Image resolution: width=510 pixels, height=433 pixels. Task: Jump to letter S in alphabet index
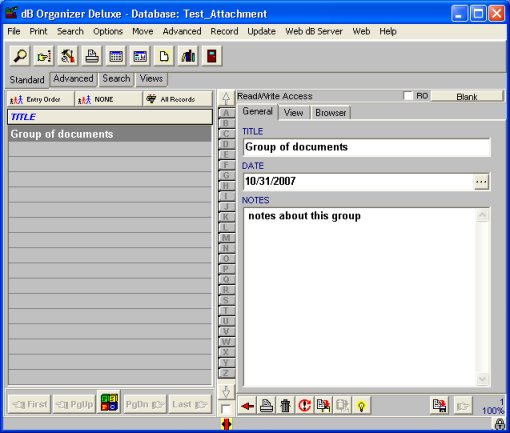(226, 300)
